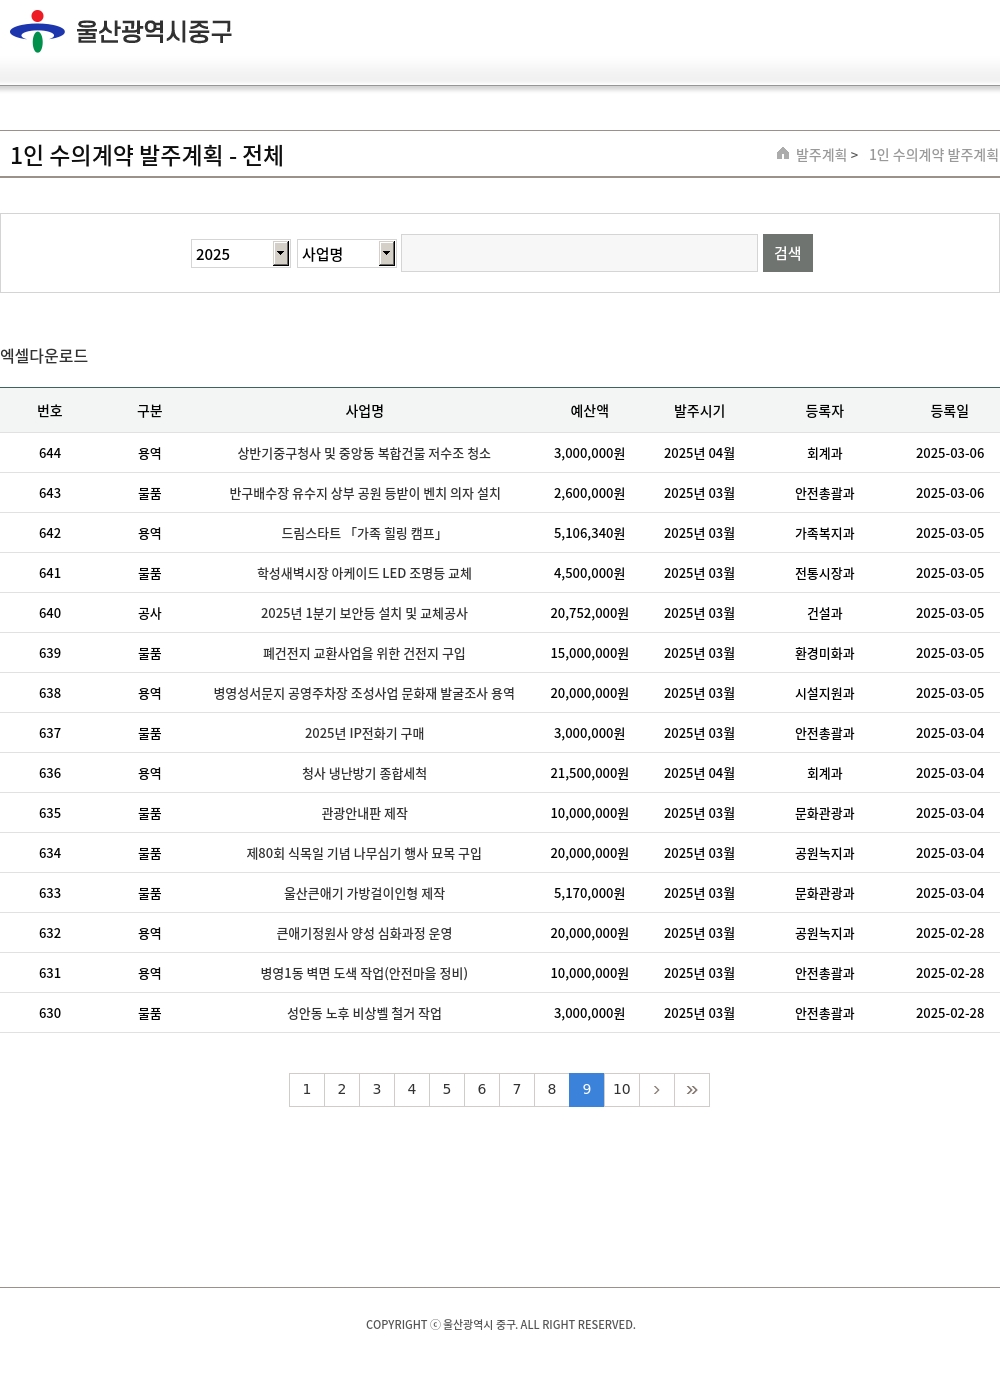Click the 번호 column header
The image size is (1000, 1388).
[x=50, y=411]
